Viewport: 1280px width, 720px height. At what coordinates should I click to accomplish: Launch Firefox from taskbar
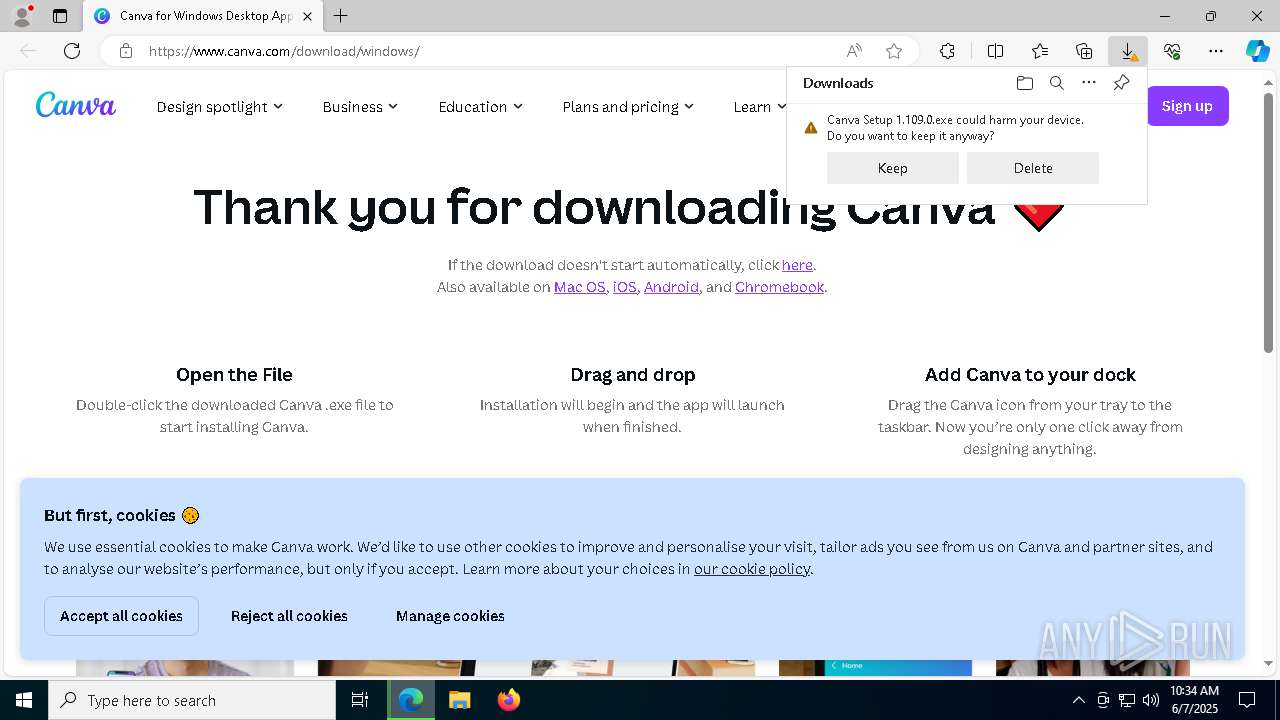[x=508, y=700]
